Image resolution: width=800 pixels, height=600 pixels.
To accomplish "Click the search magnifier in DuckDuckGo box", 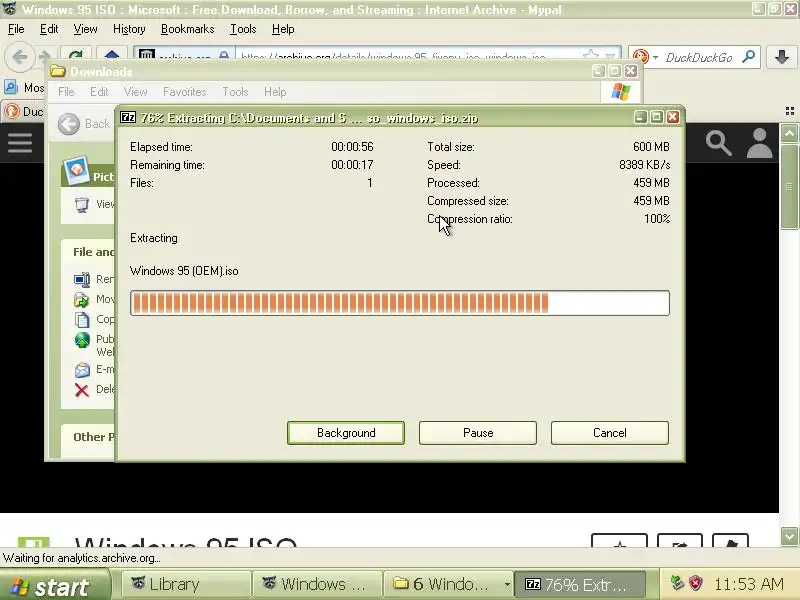I will 749,57.
